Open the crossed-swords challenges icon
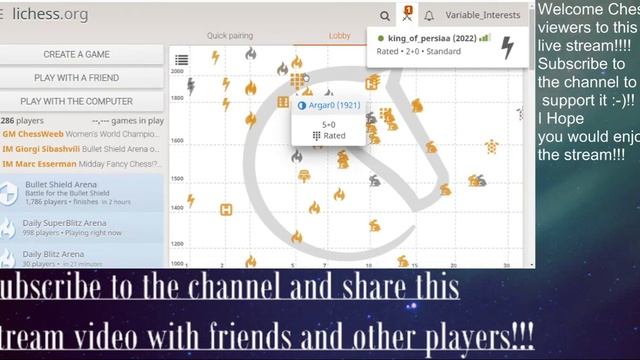640x360 pixels. (x=407, y=14)
